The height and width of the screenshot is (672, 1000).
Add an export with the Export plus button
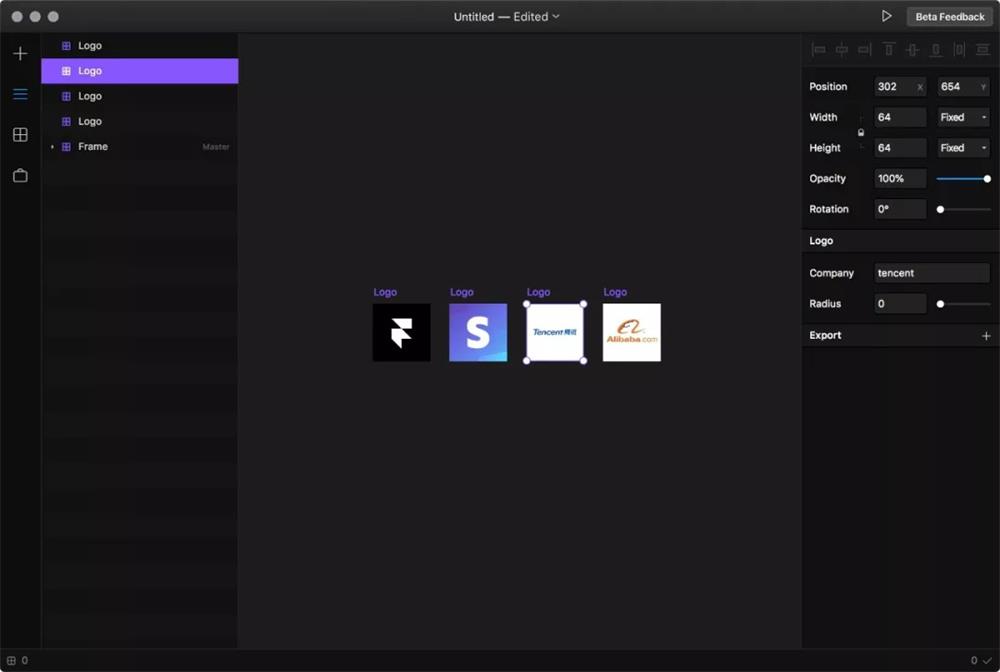(986, 336)
